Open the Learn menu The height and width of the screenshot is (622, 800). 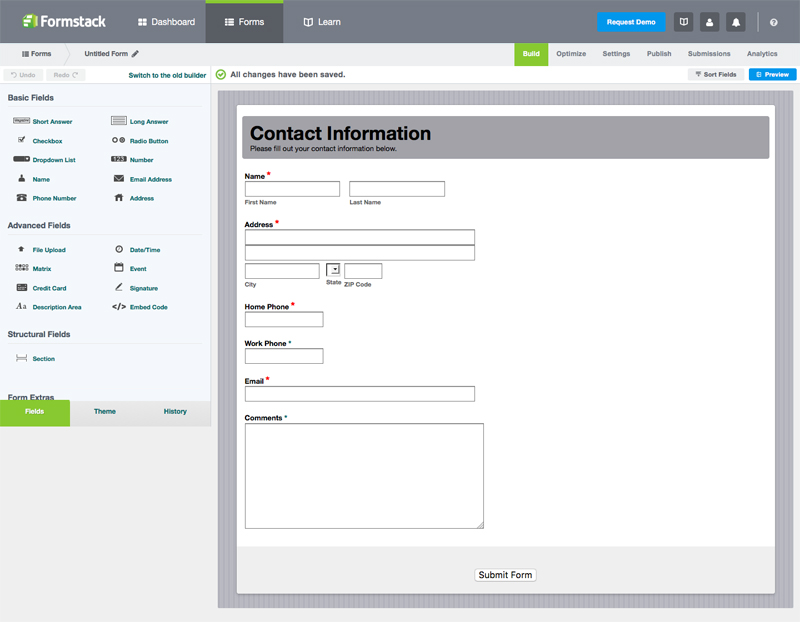tap(322, 22)
